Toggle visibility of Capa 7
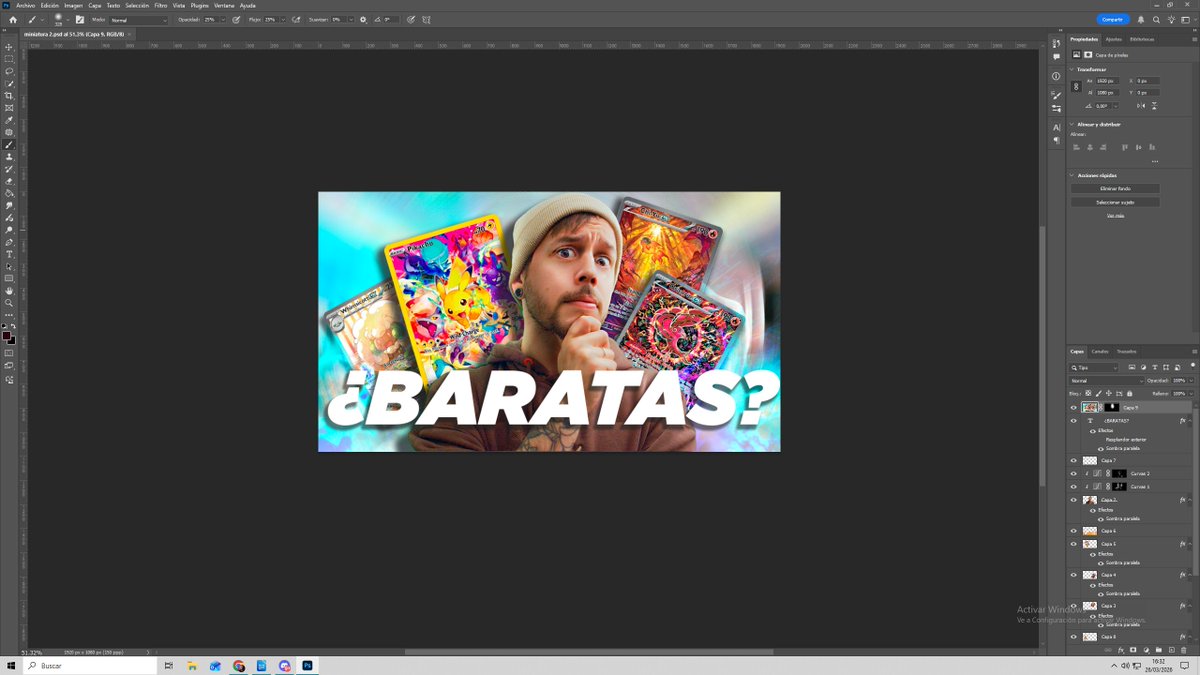1200x675 pixels. click(1073, 460)
